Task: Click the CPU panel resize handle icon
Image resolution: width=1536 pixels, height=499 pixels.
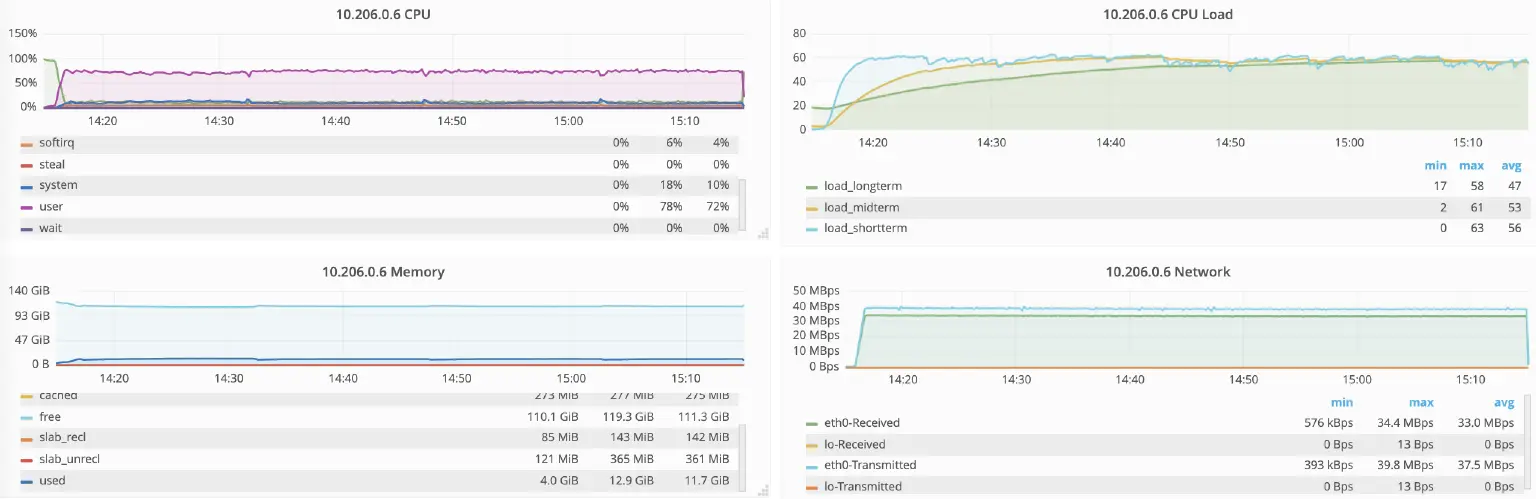Action: pos(763,233)
